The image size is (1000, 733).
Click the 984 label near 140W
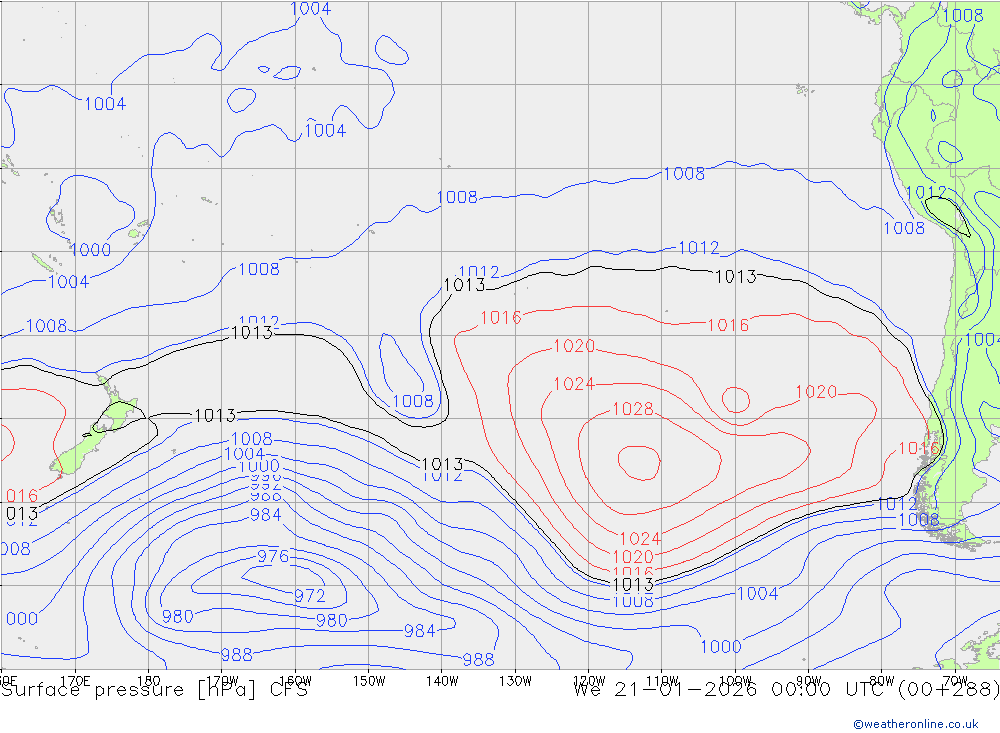coord(420,631)
